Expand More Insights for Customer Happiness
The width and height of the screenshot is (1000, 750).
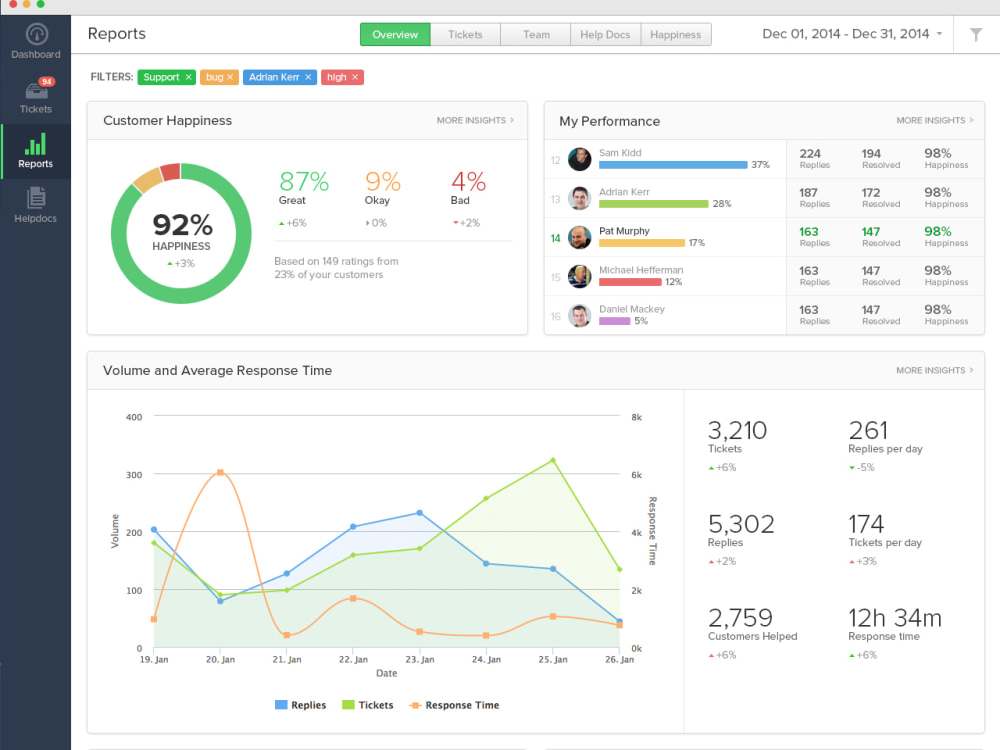(475, 120)
